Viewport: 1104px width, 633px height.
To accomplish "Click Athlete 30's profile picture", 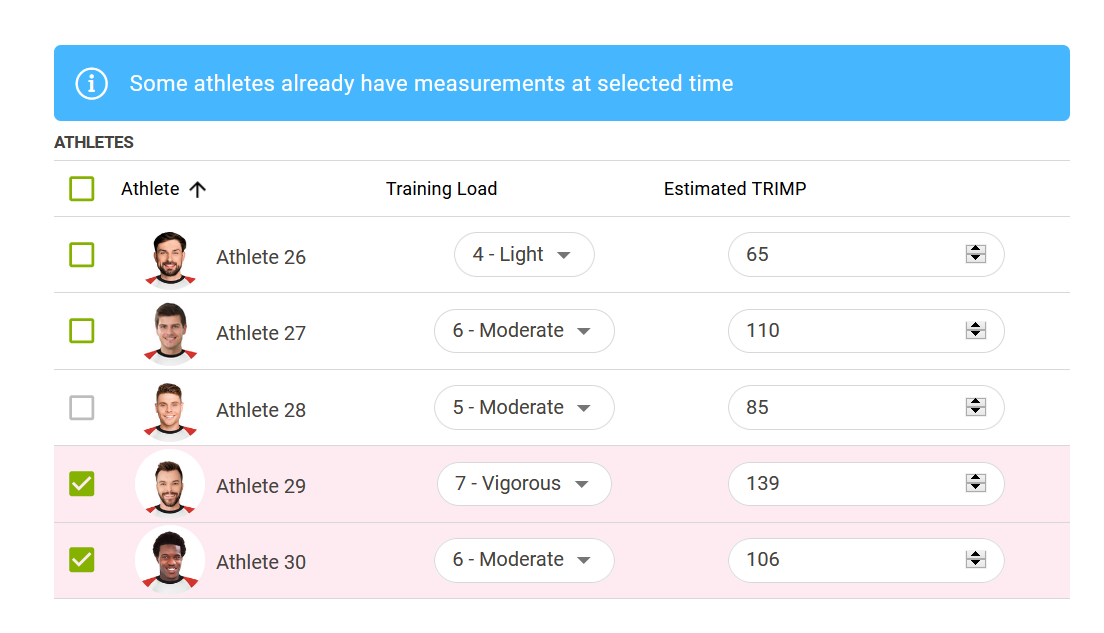I will coord(170,560).
